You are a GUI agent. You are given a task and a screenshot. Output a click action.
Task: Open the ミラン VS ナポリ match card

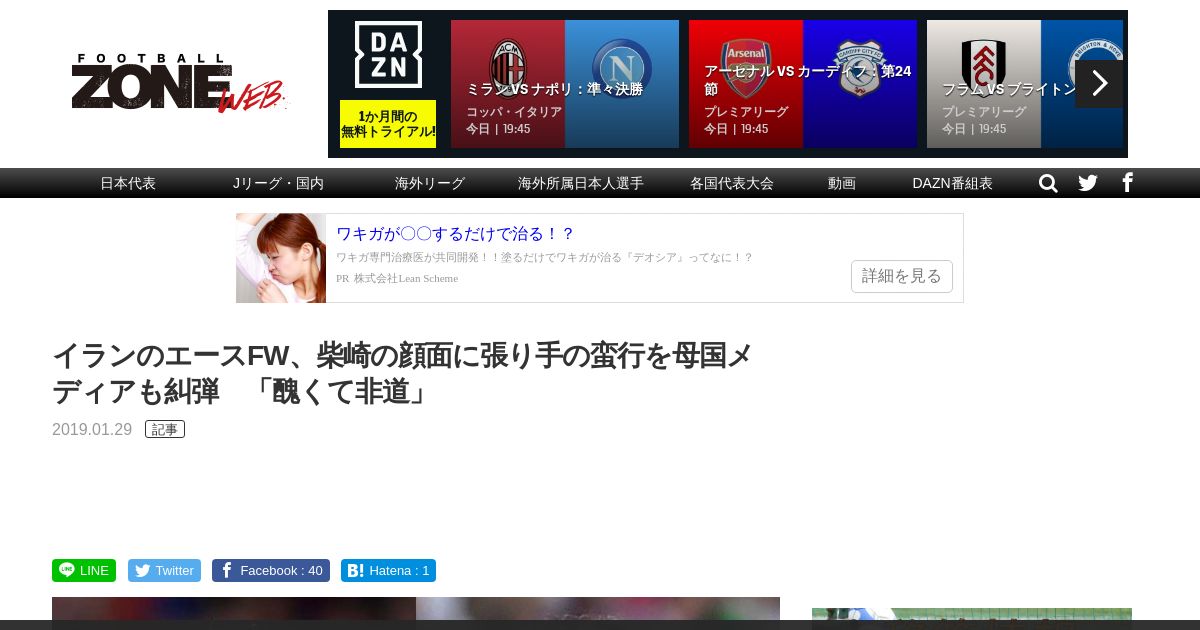pos(565,84)
